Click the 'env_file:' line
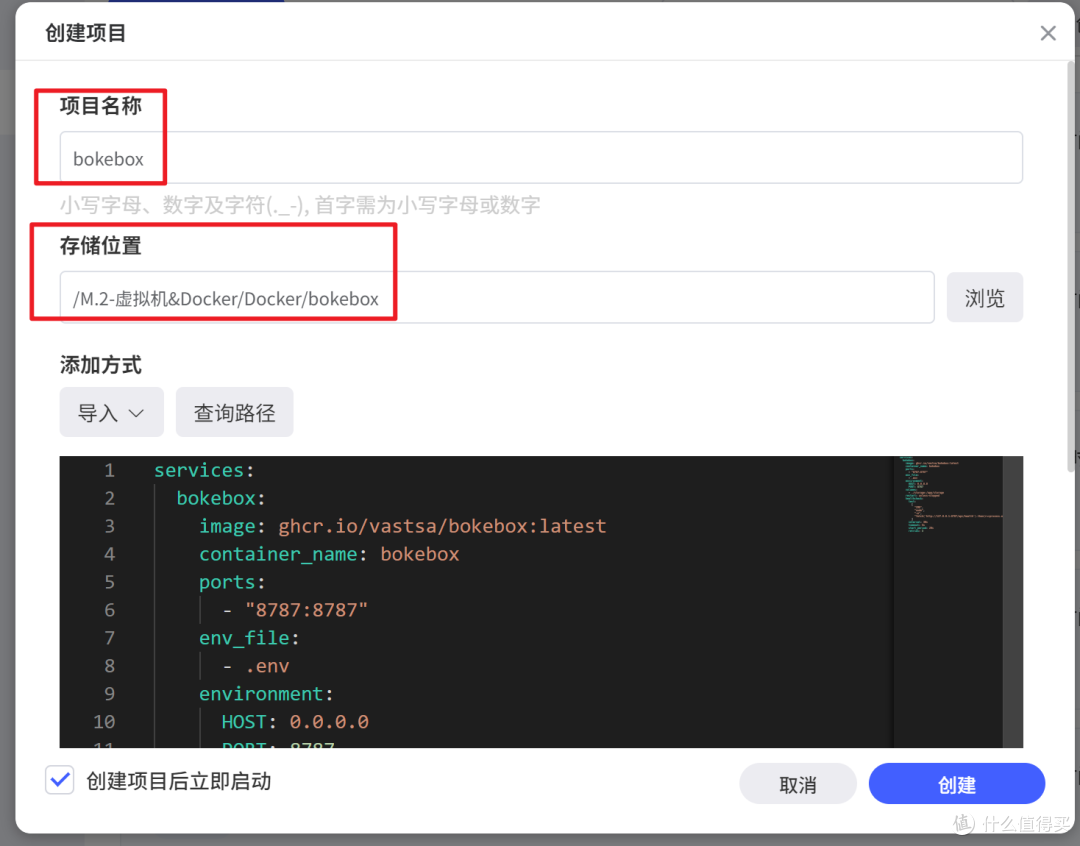 tap(249, 638)
